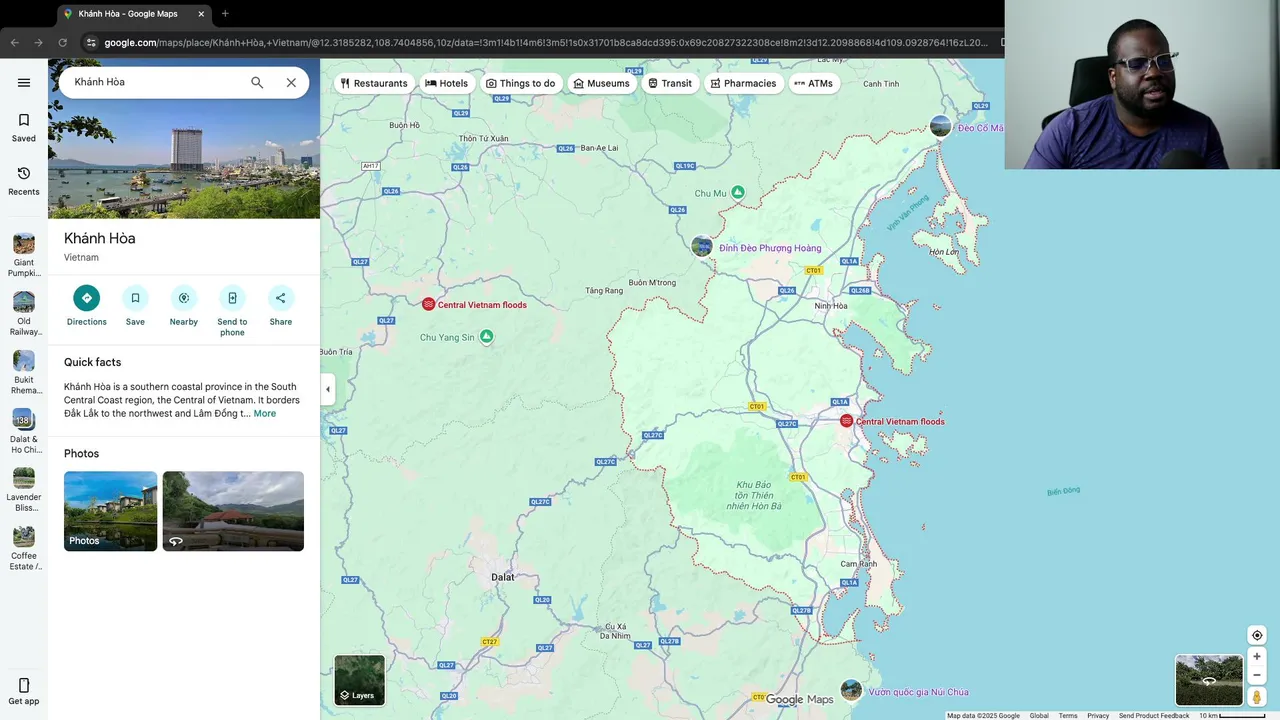Screen dimensions: 1280x720
Task: Clear the Khánh Hòa search
Action: 291,83
